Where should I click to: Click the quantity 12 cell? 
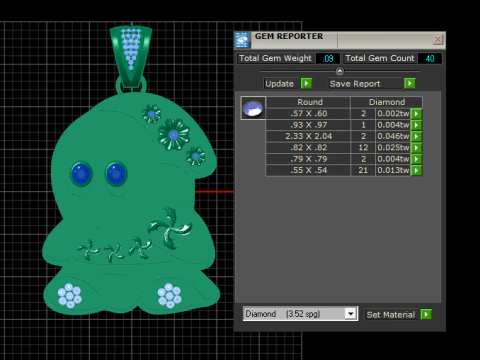tap(363, 148)
